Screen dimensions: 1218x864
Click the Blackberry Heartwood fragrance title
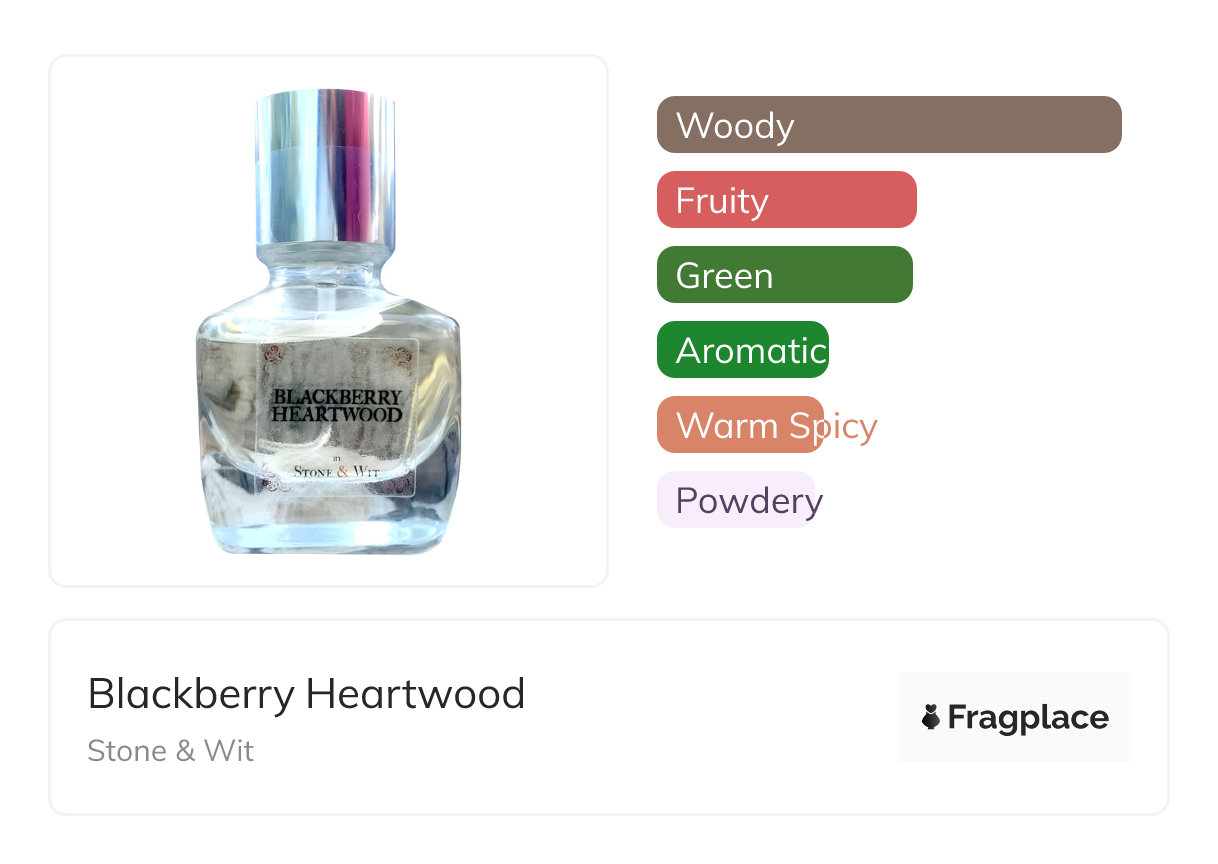(x=306, y=694)
